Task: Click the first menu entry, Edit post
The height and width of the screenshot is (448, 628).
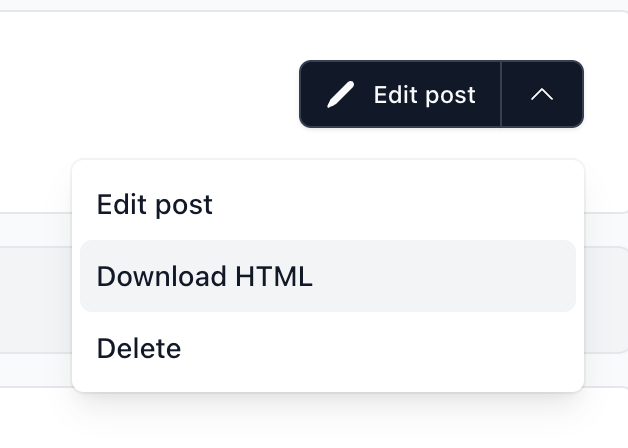Action: point(155,205)
